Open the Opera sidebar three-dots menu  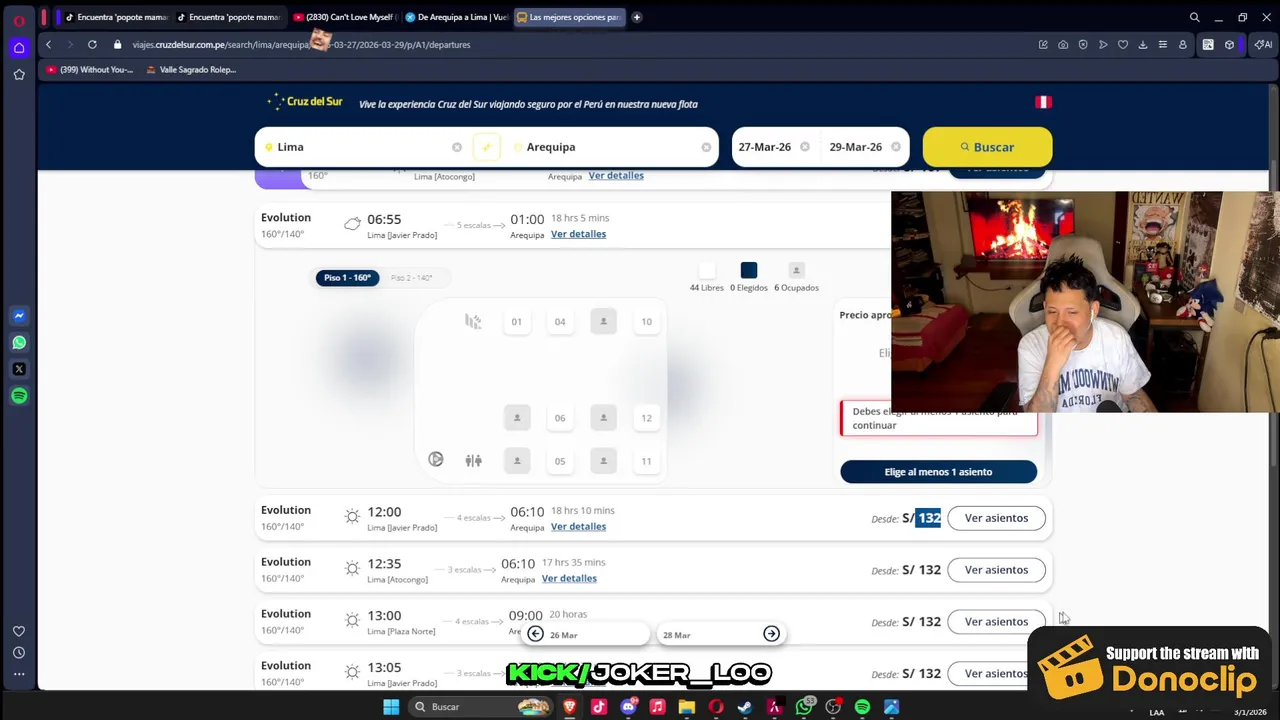(19, 674)
